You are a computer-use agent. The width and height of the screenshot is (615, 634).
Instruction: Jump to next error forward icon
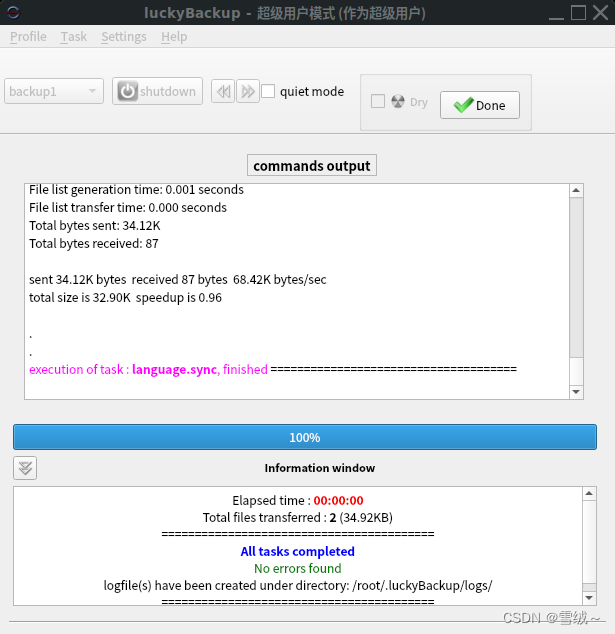pyautogui.click(x=247, y=91)
